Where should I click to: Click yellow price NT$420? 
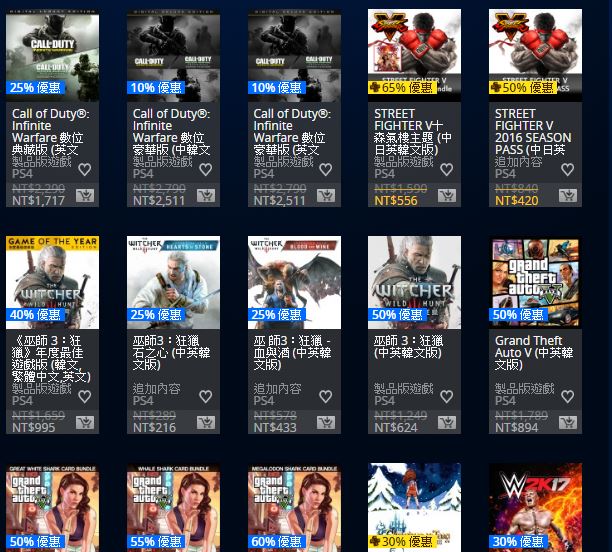tap(517, 201)
